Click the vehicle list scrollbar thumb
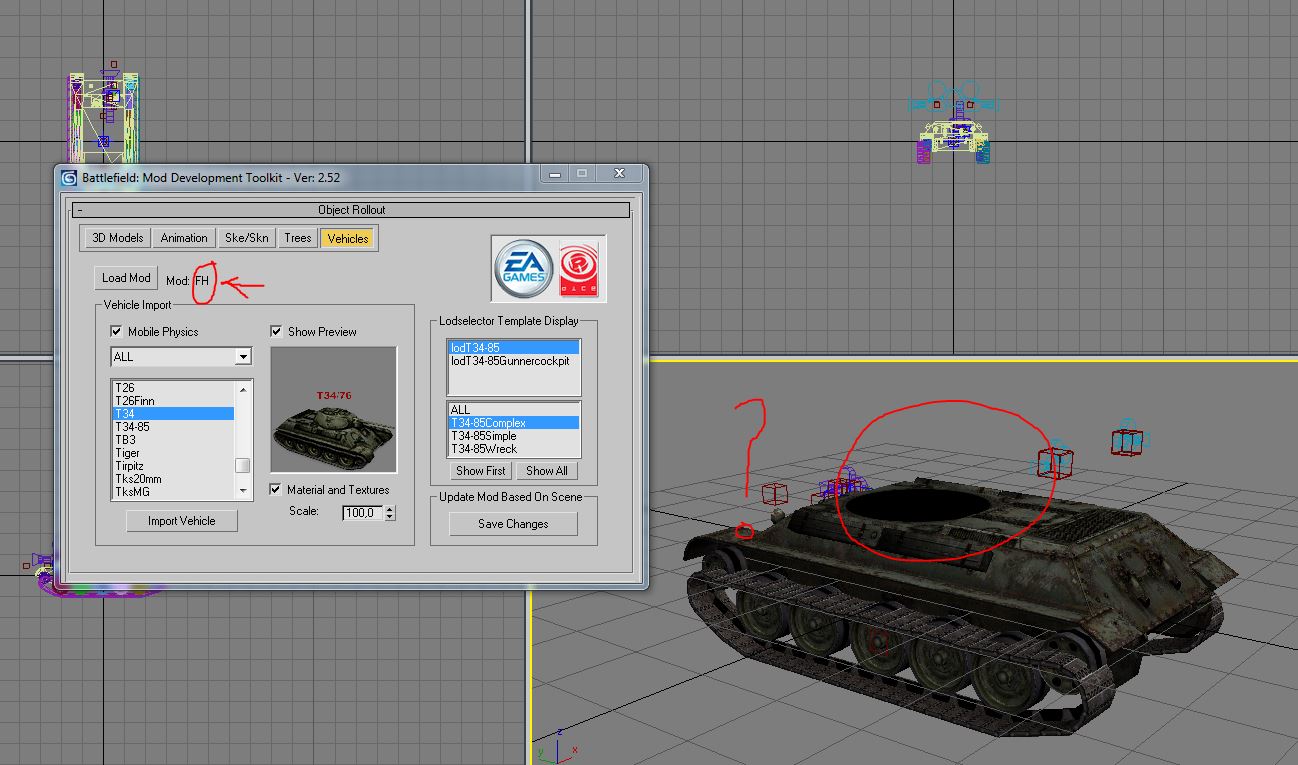Image resolution: width=1298 pixels, height=765 pixels. tap(242, 465)
